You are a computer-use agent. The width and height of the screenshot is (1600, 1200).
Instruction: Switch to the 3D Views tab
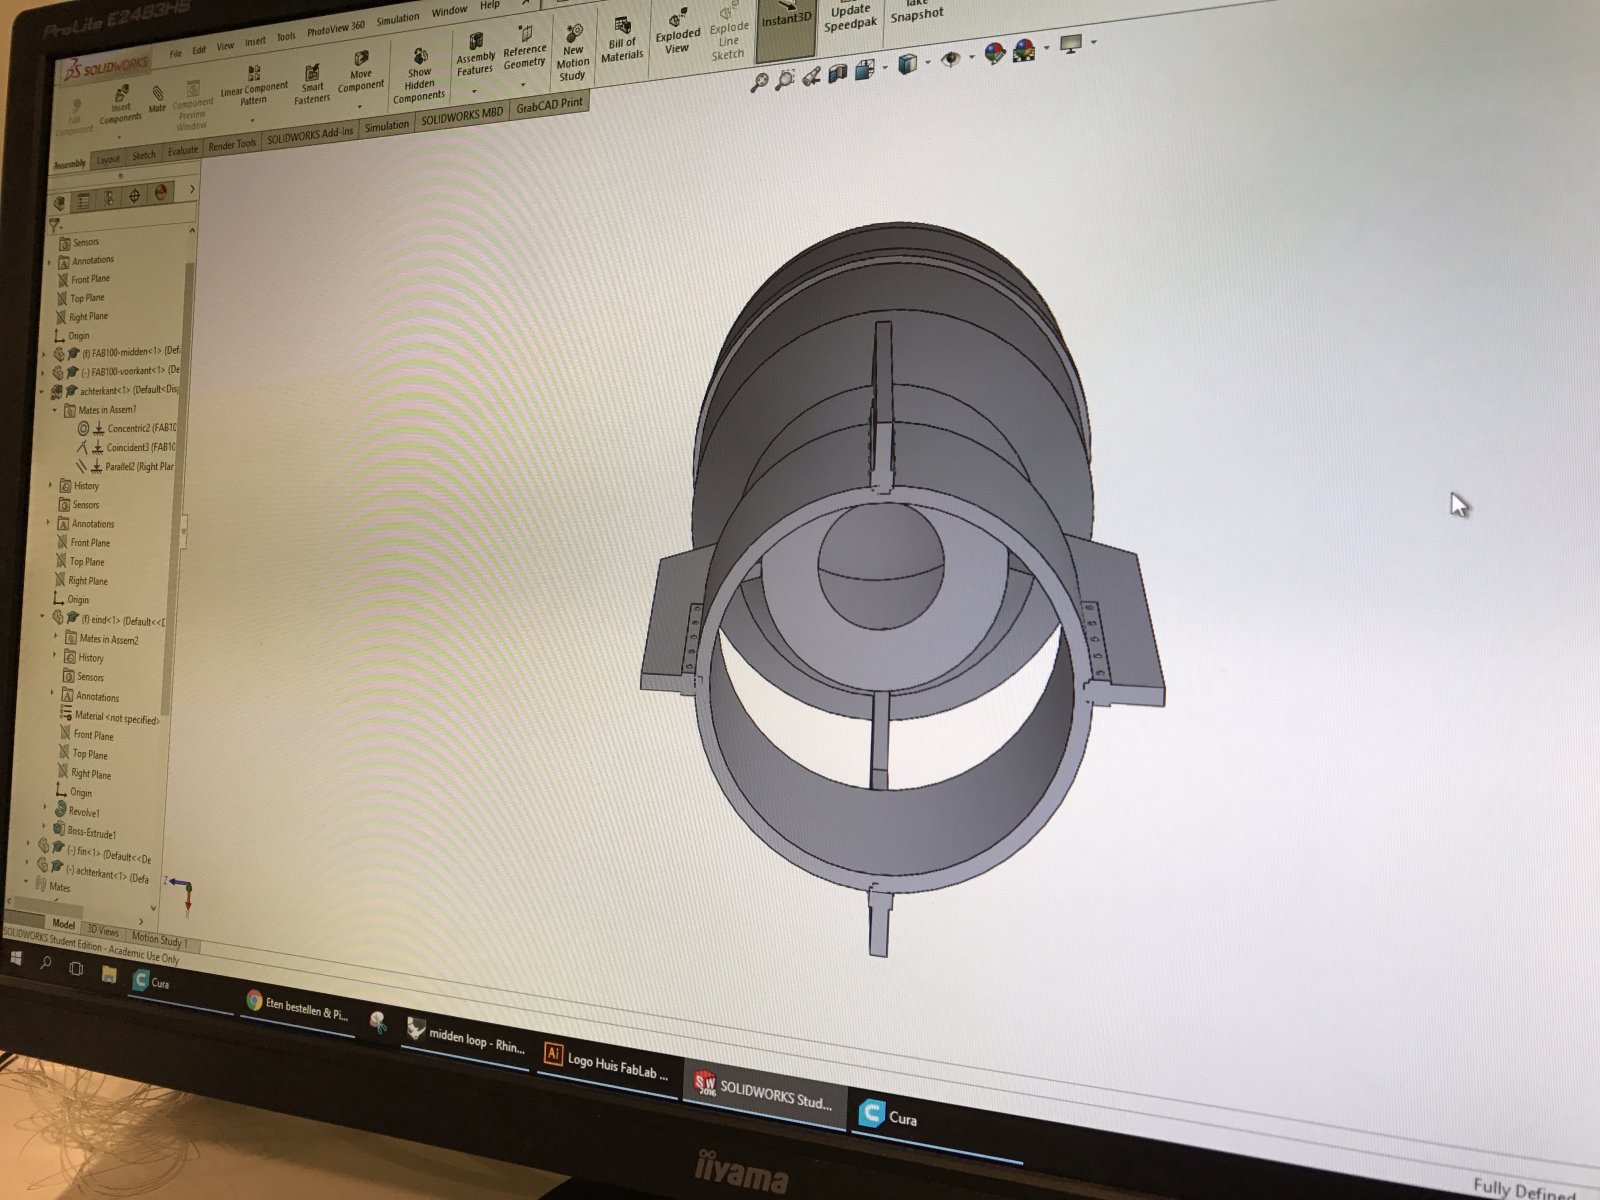(102, 931)
